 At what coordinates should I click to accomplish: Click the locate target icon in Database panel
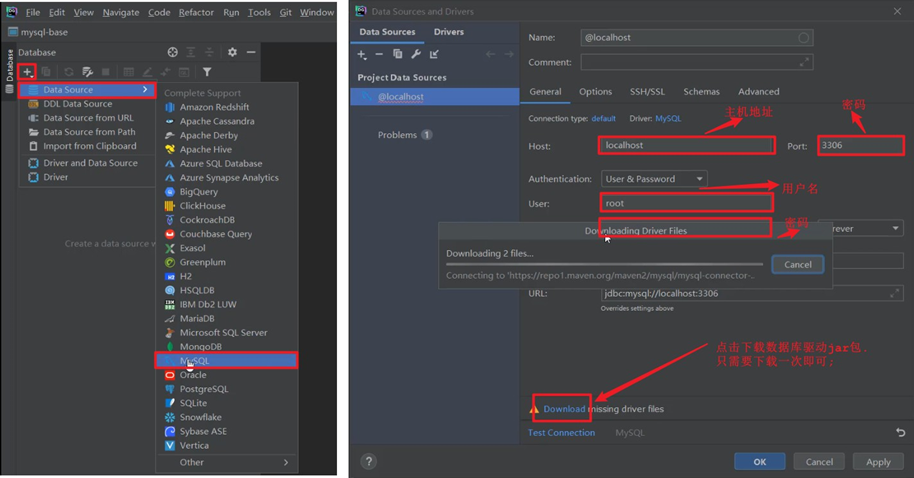173,52
